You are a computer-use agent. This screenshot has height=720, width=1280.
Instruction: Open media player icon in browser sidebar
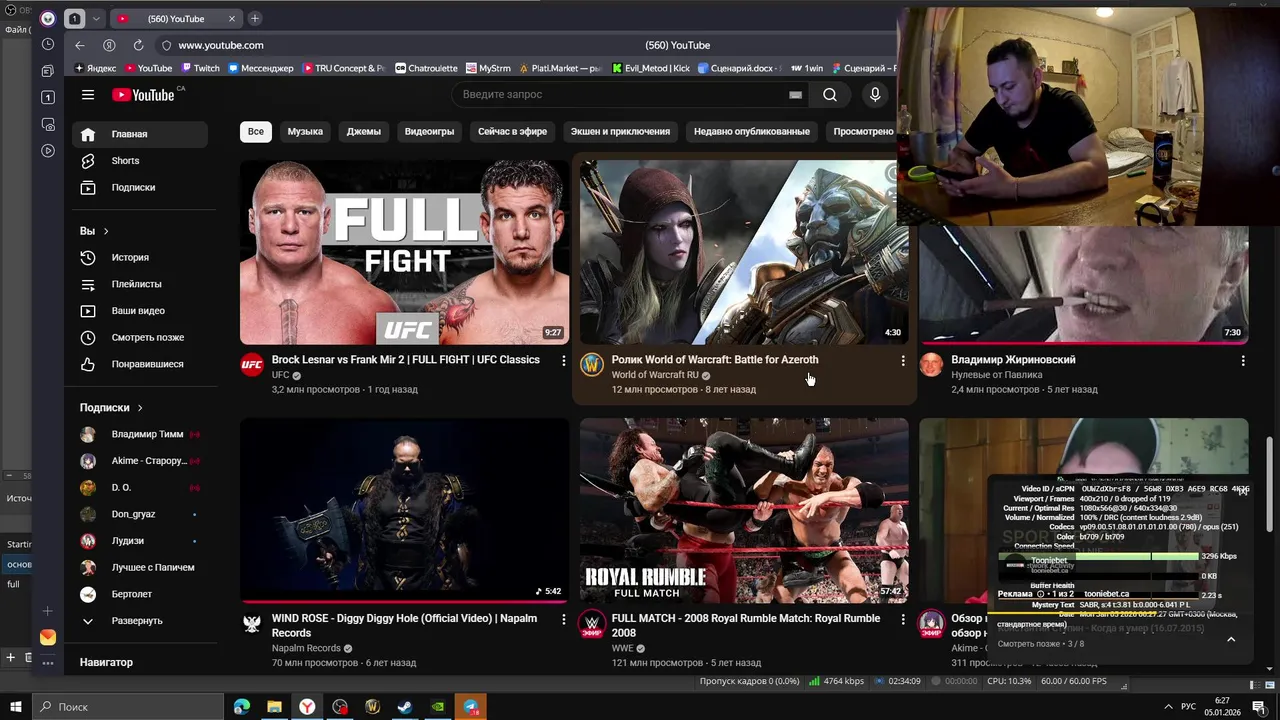point(48,151)
